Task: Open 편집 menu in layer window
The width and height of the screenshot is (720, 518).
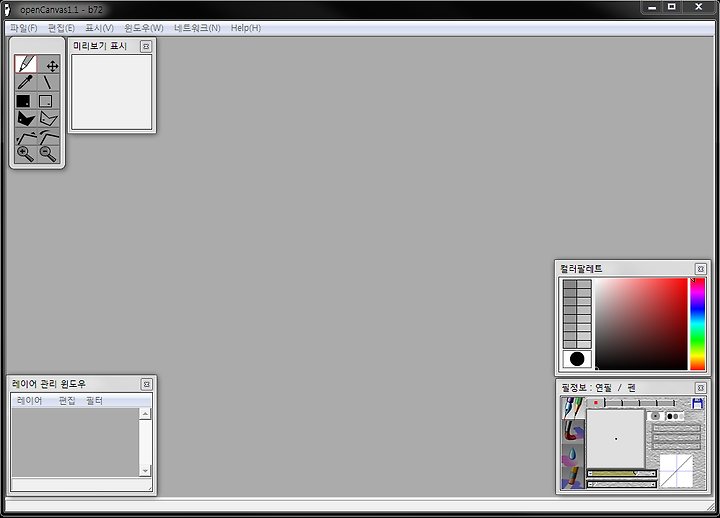Action: (x=67, y=401)
